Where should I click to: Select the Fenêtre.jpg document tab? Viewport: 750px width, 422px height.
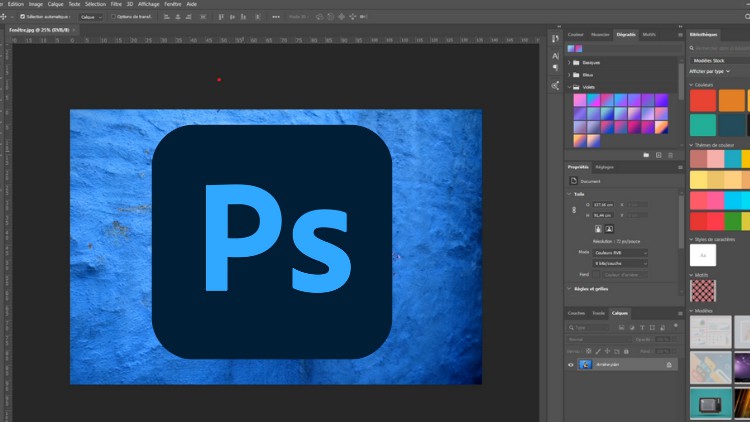(39, 30)
